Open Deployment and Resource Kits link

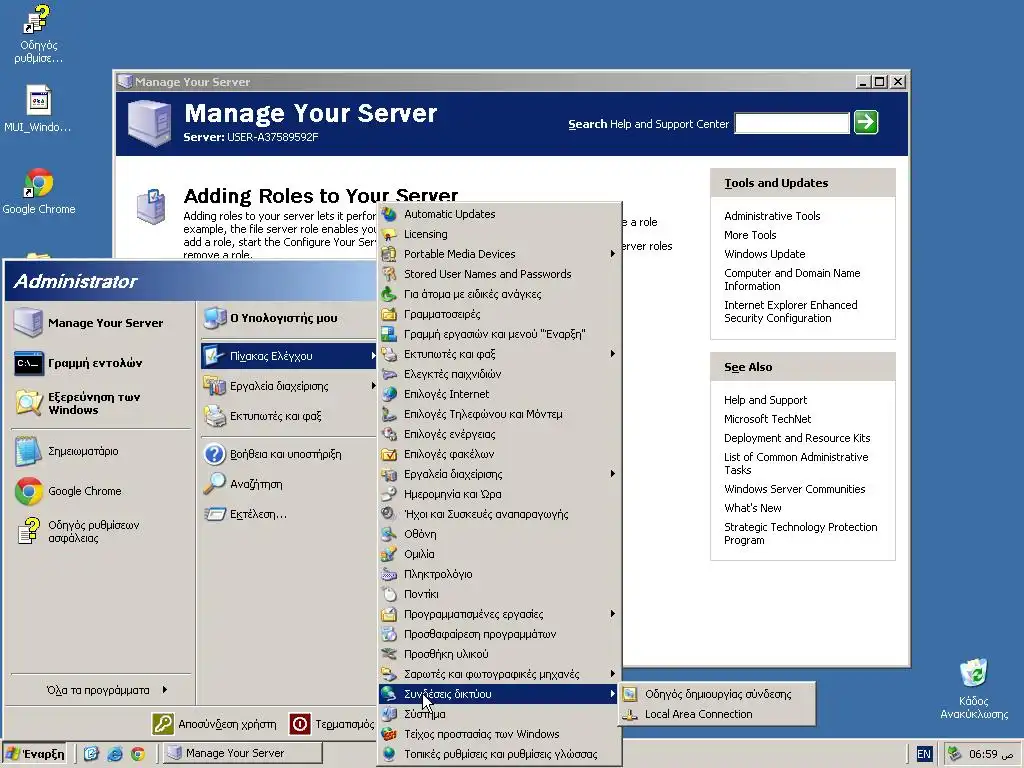tap(797, 438)
